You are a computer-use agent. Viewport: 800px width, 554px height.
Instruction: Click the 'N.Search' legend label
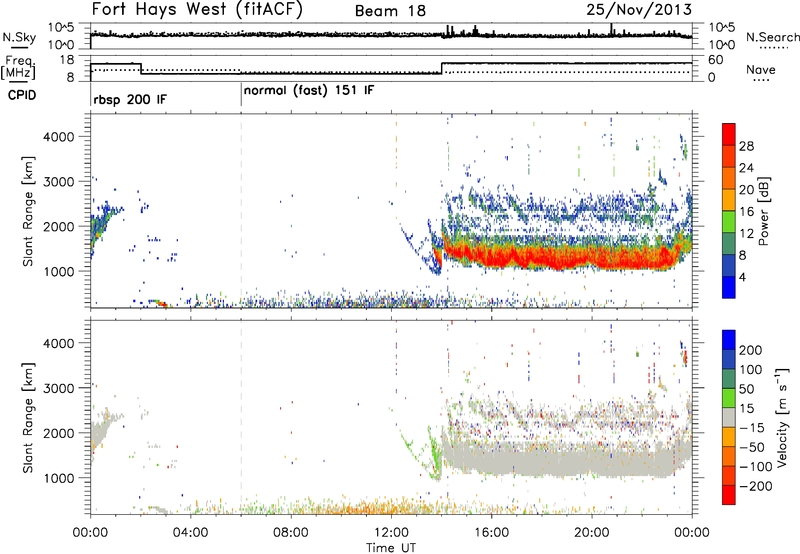(x=773, y=37)
